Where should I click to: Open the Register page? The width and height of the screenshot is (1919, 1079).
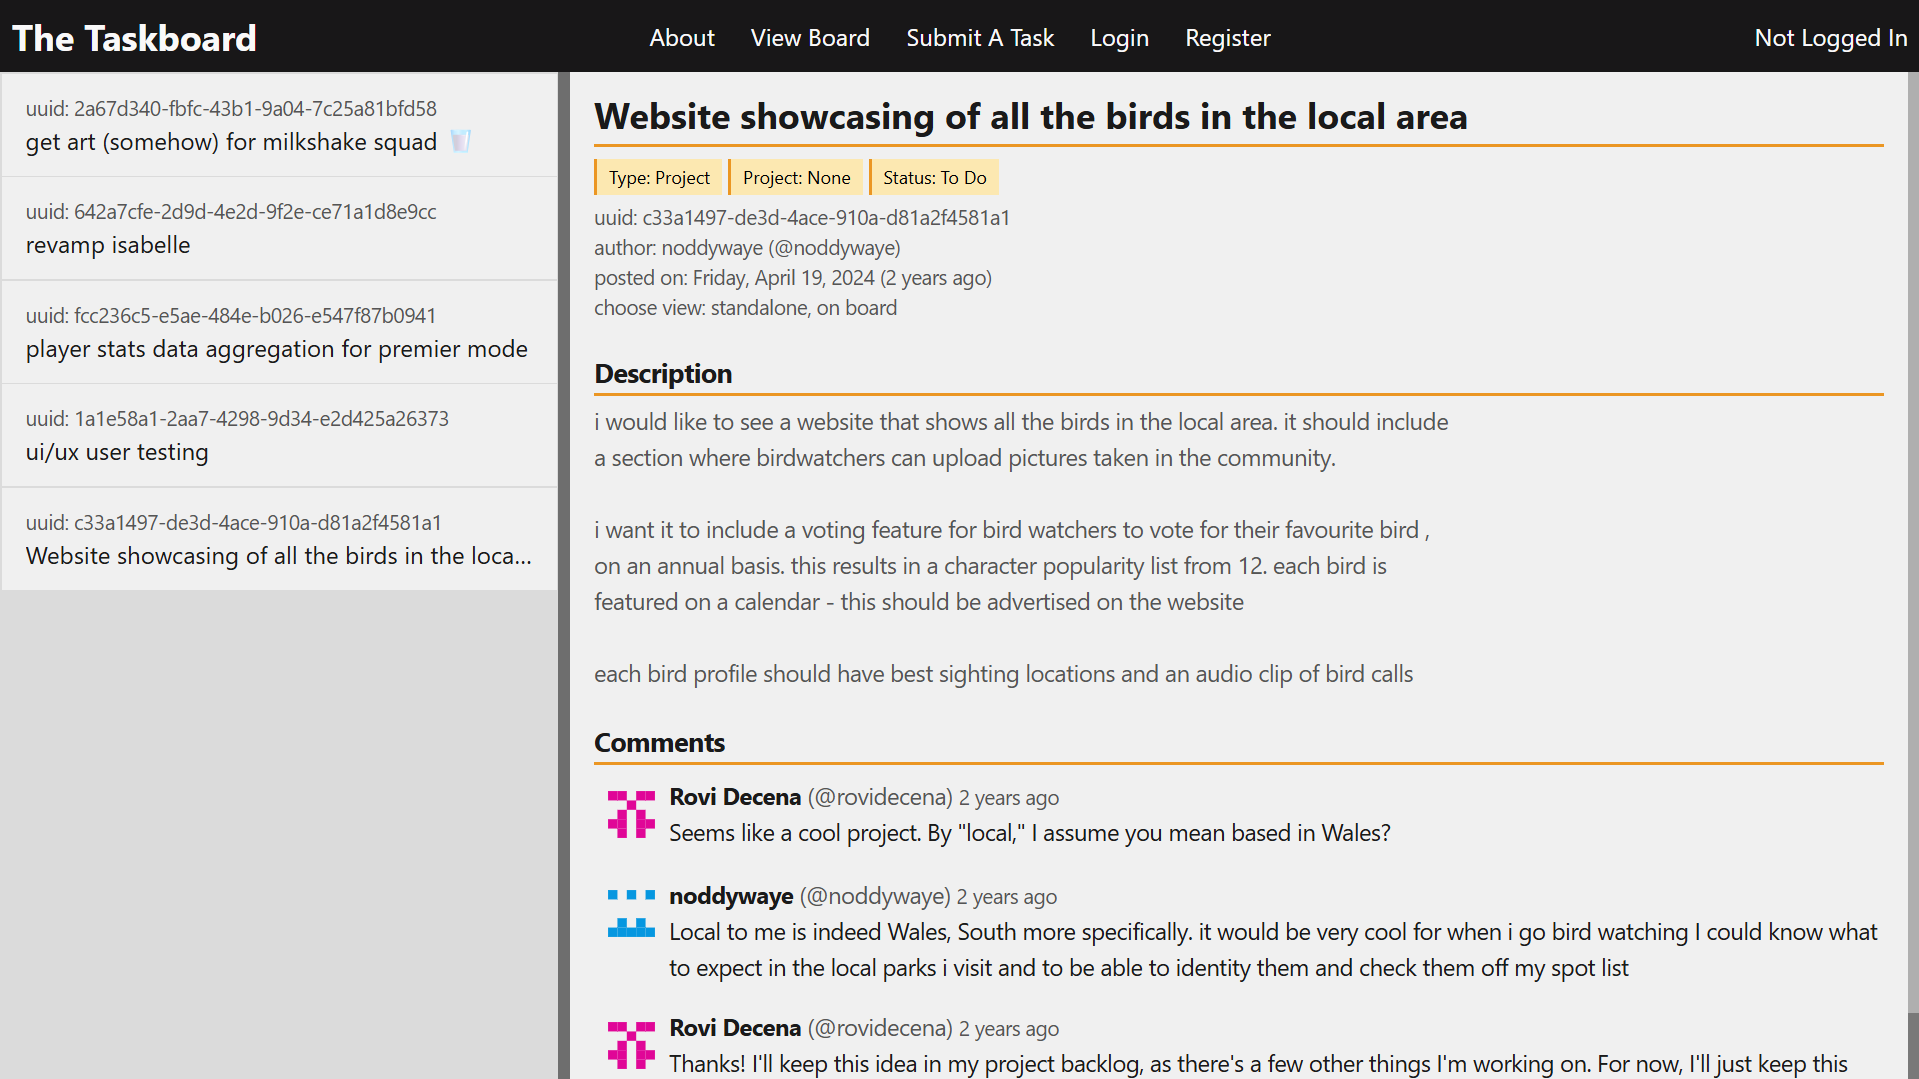1227,37
